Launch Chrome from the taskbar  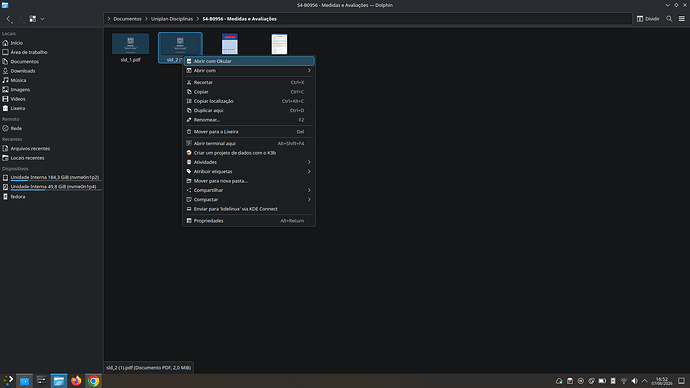coord(93,381)
